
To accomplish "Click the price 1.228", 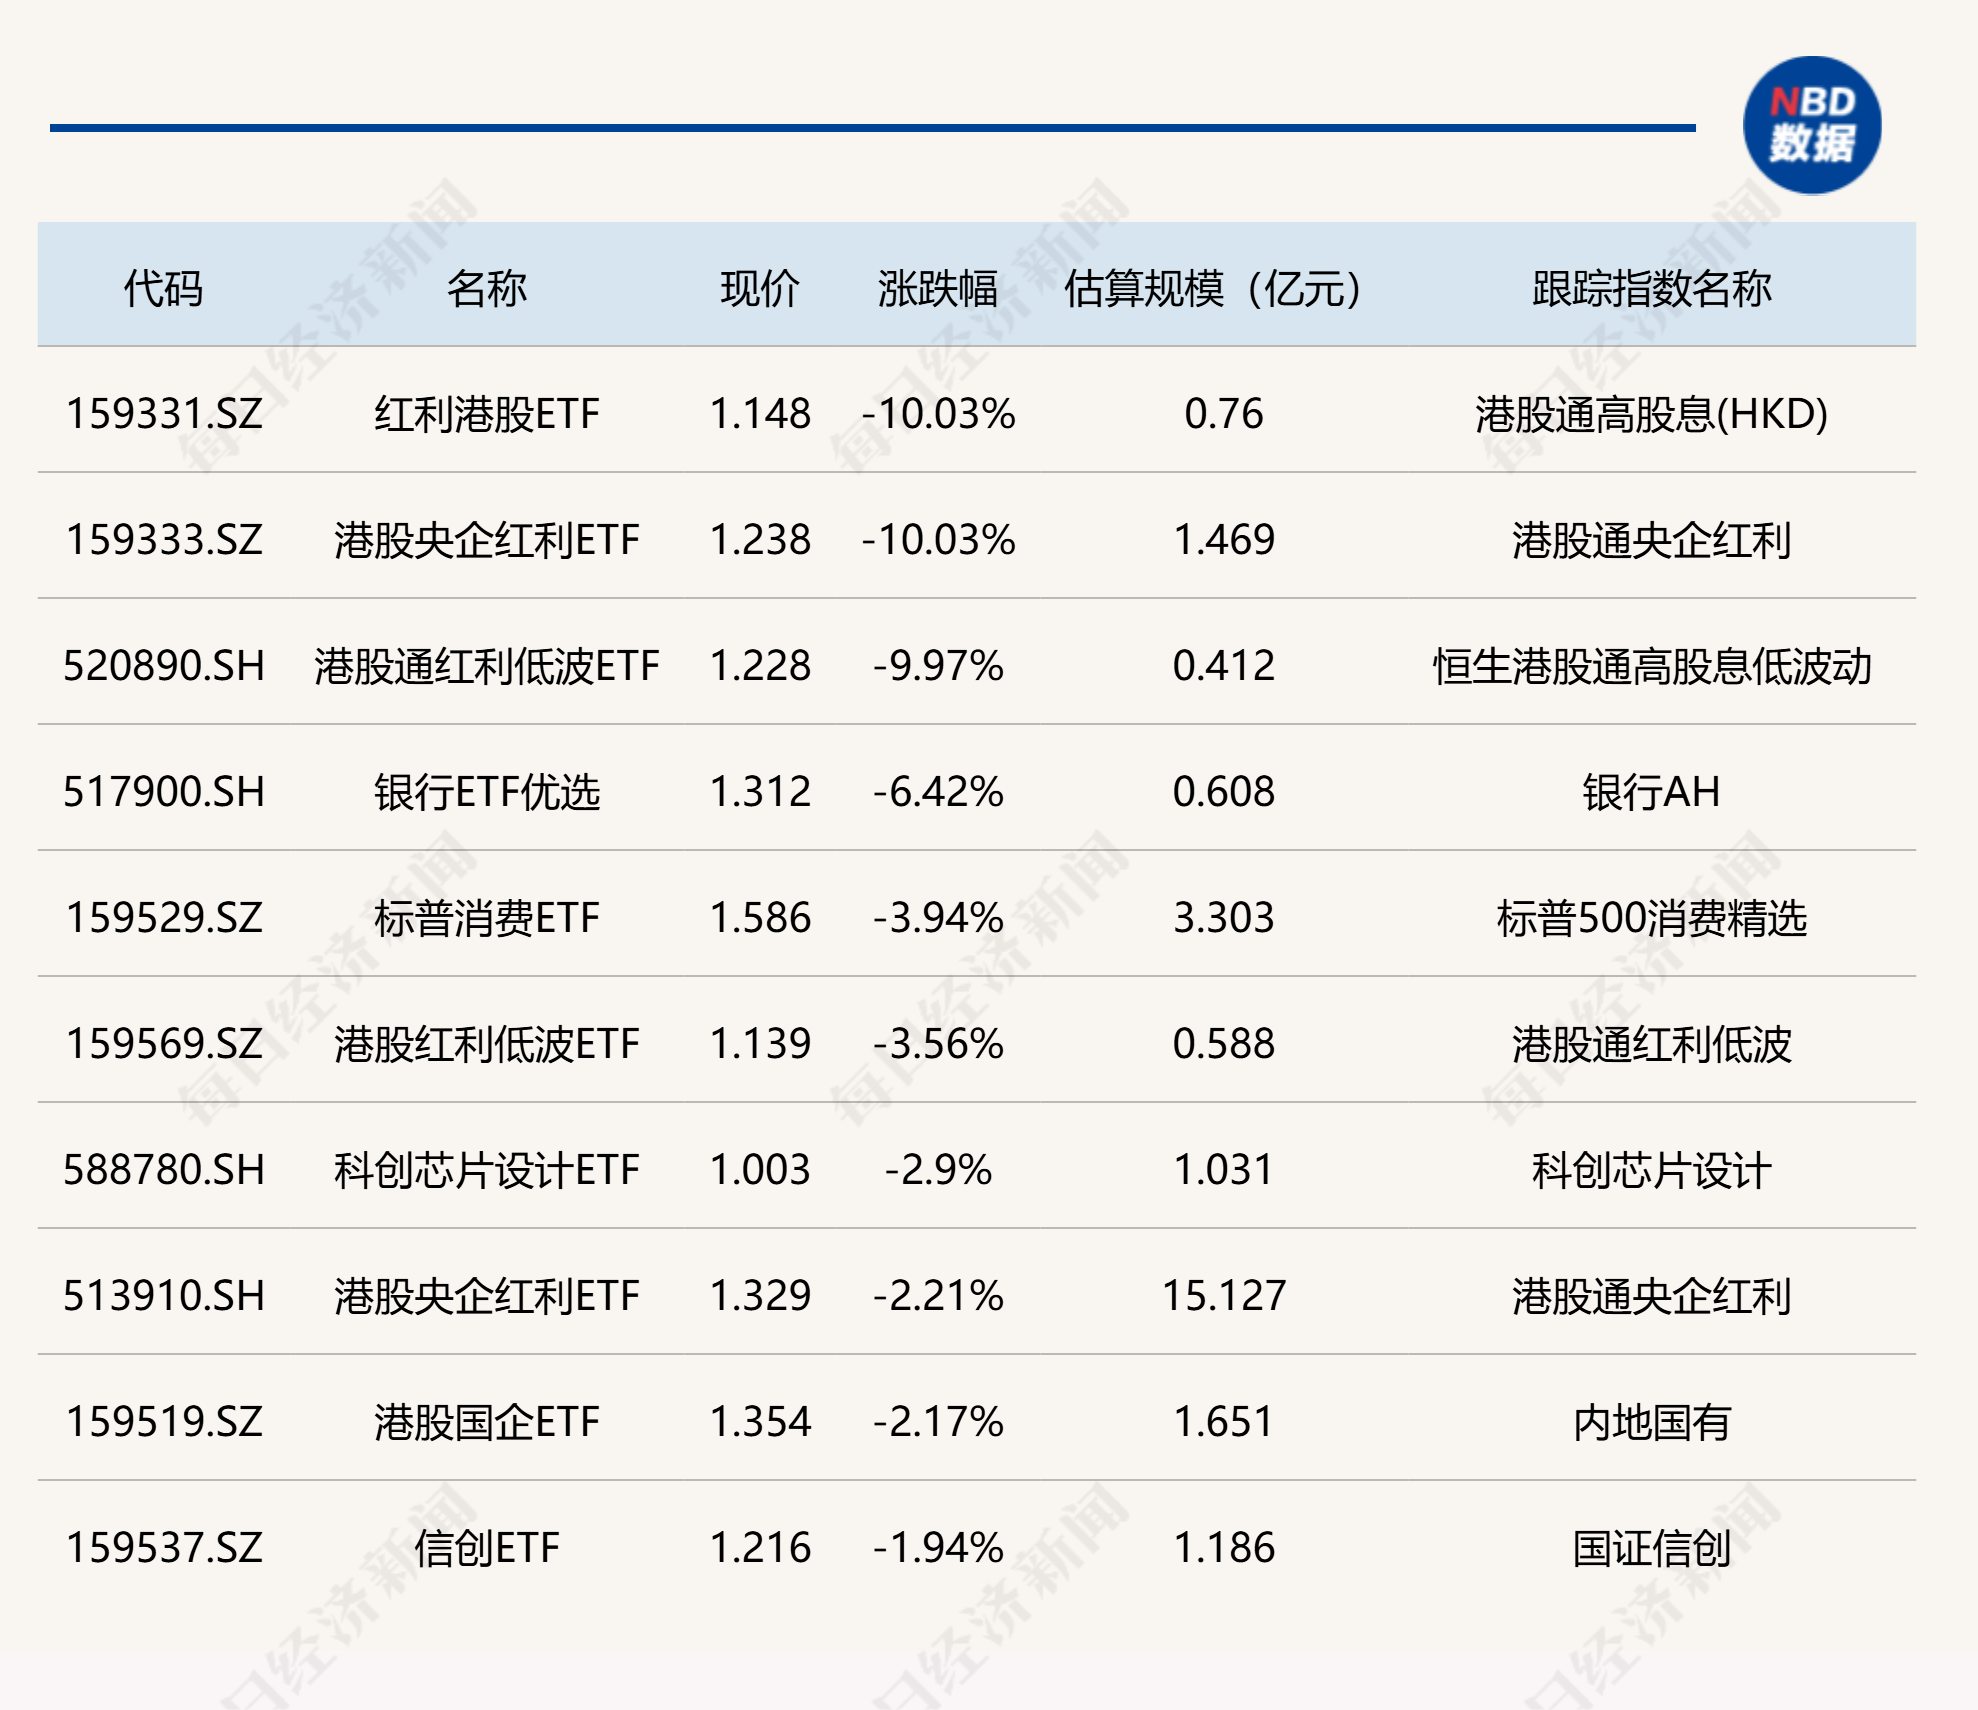I will [x=760, y=666].
